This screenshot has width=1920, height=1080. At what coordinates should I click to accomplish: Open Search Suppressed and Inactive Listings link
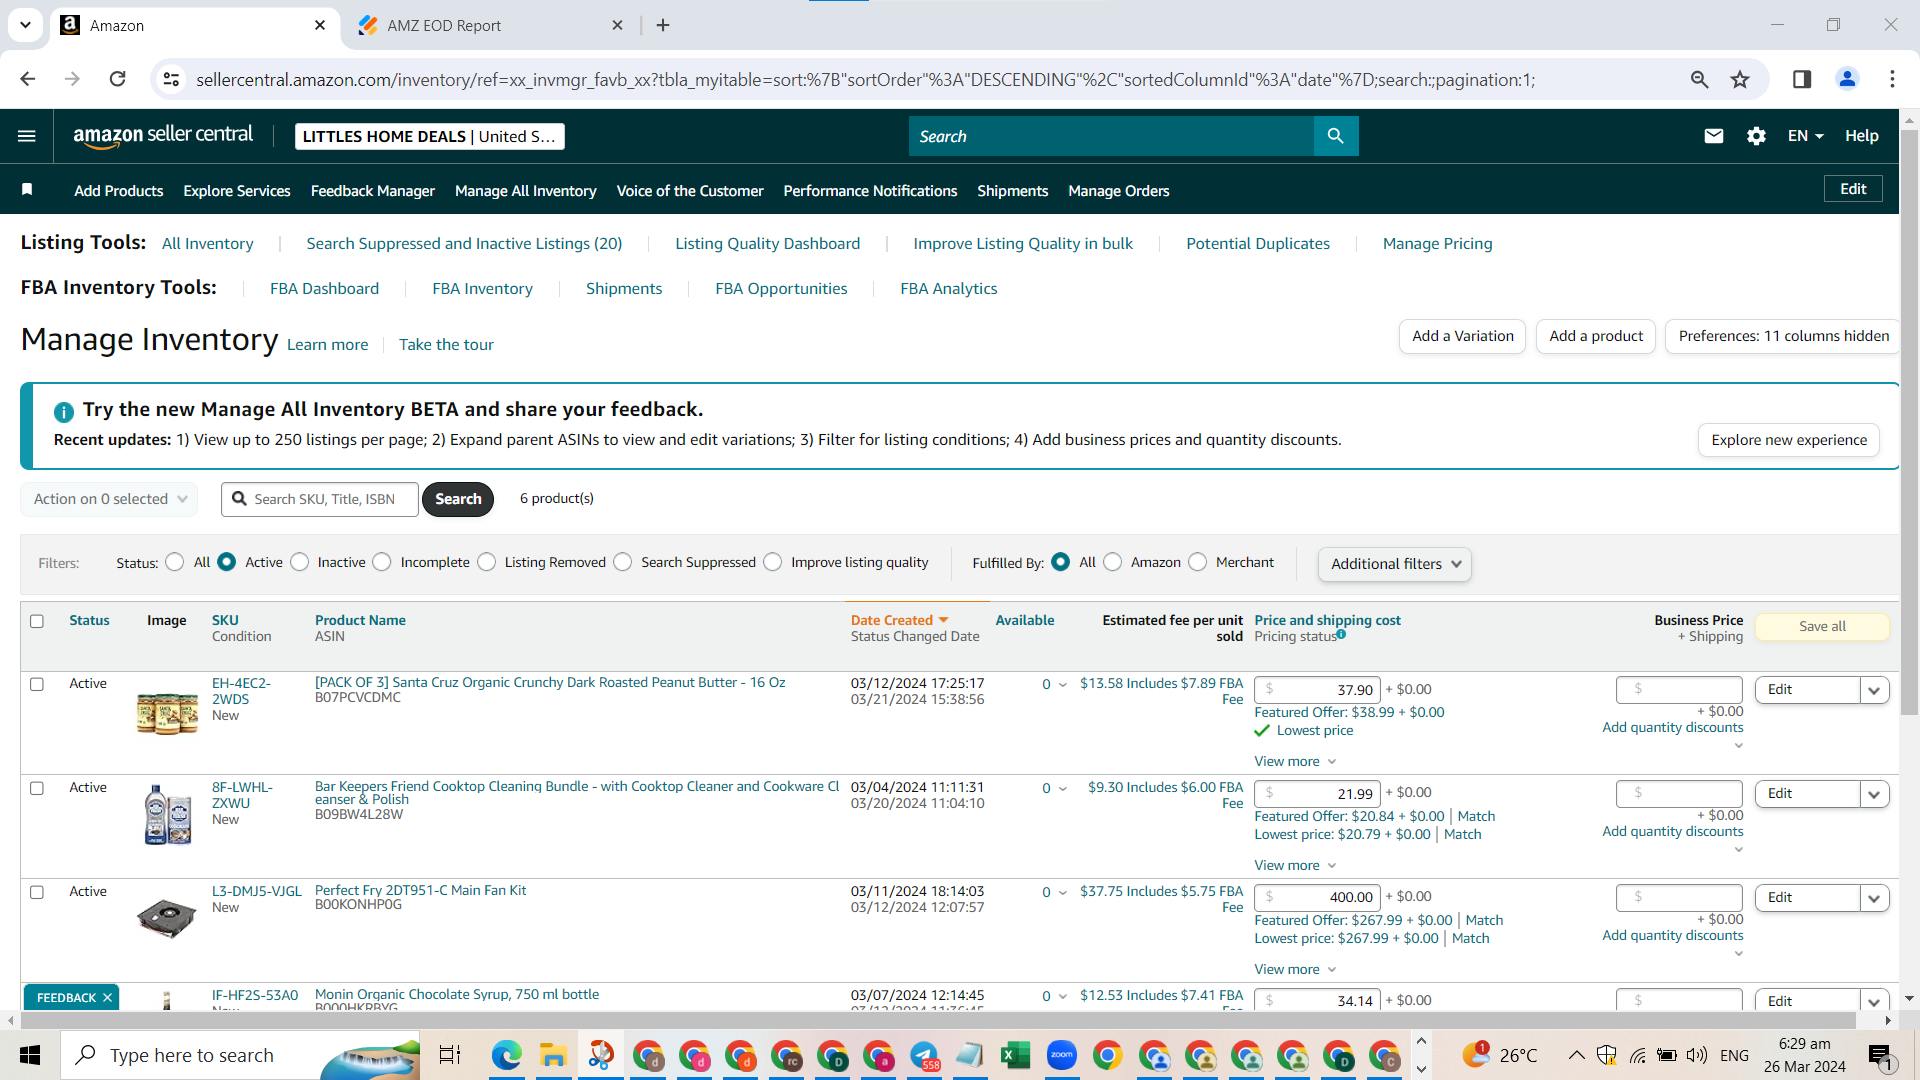tap(464, 244)
